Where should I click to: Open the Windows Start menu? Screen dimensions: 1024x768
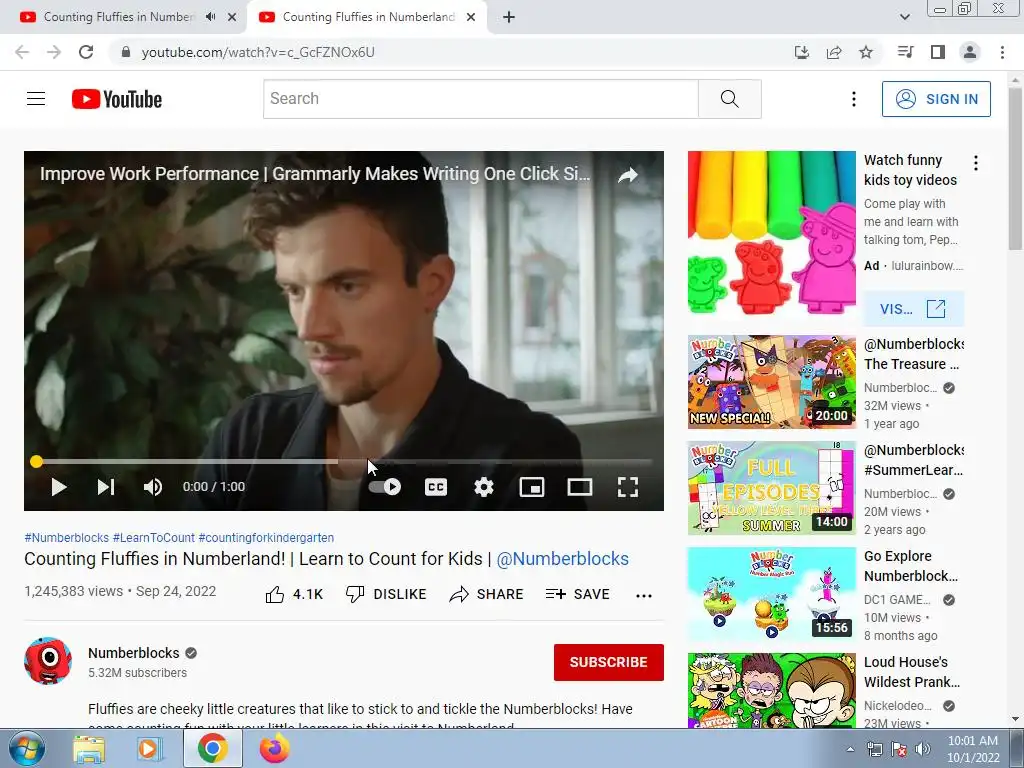coord(26,748)
